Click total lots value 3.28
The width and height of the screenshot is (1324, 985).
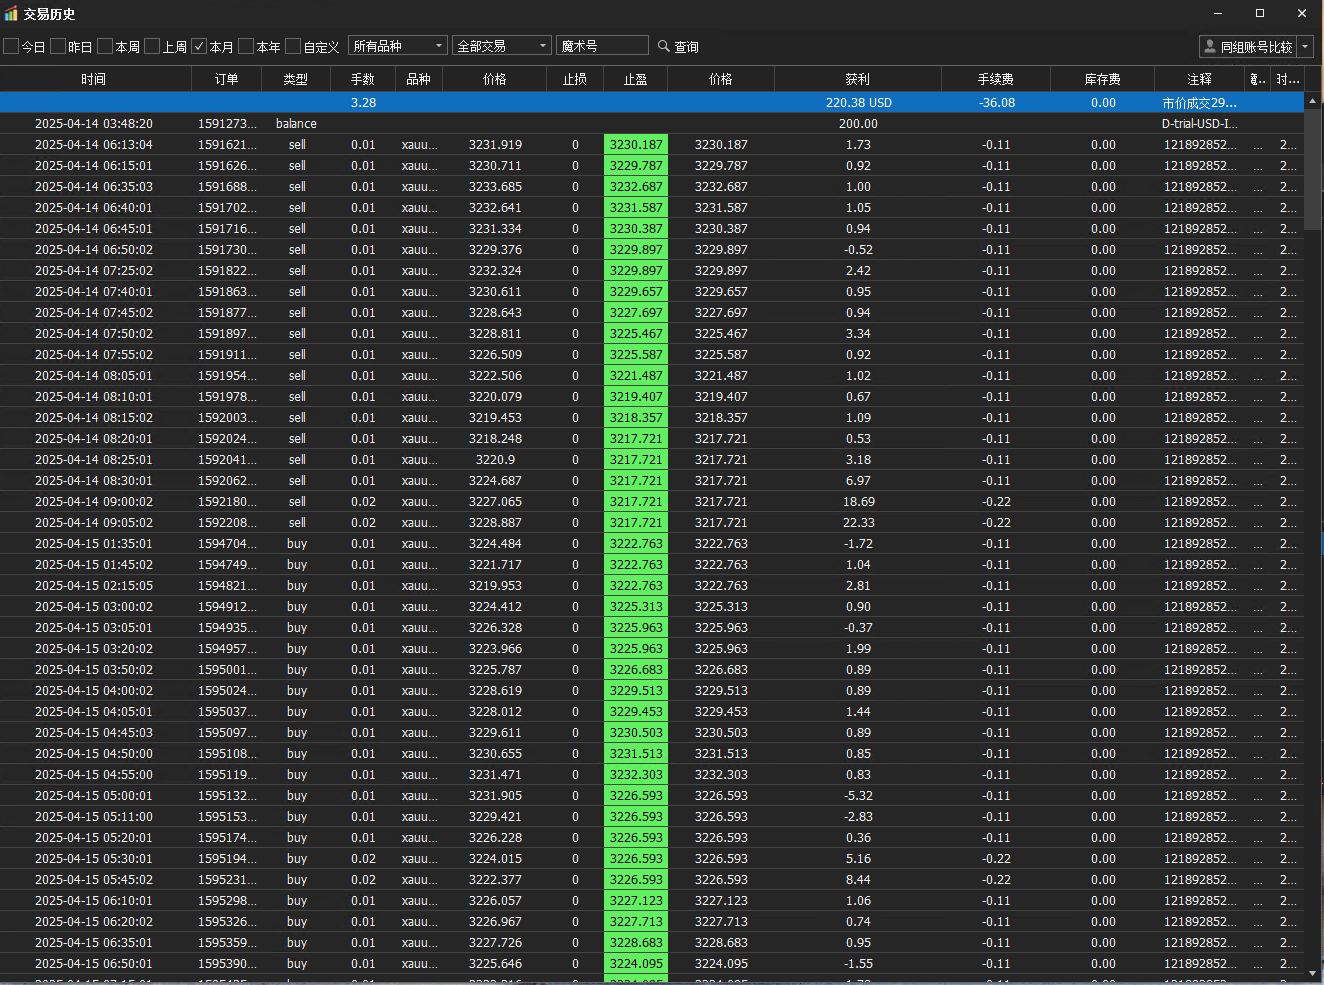[363, 103]
